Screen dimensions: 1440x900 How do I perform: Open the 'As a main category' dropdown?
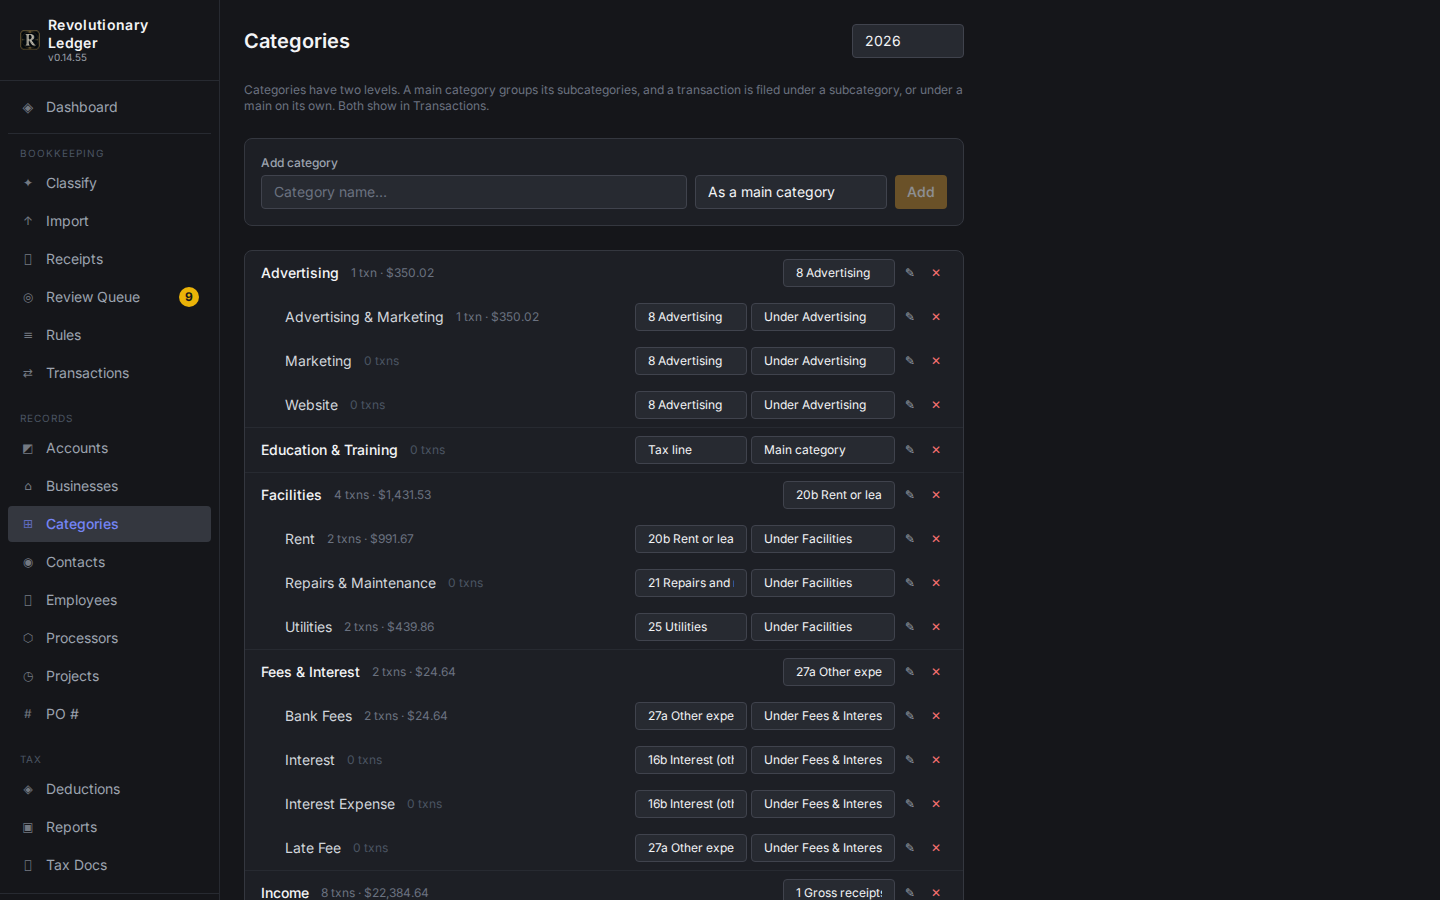coord(791,192)
